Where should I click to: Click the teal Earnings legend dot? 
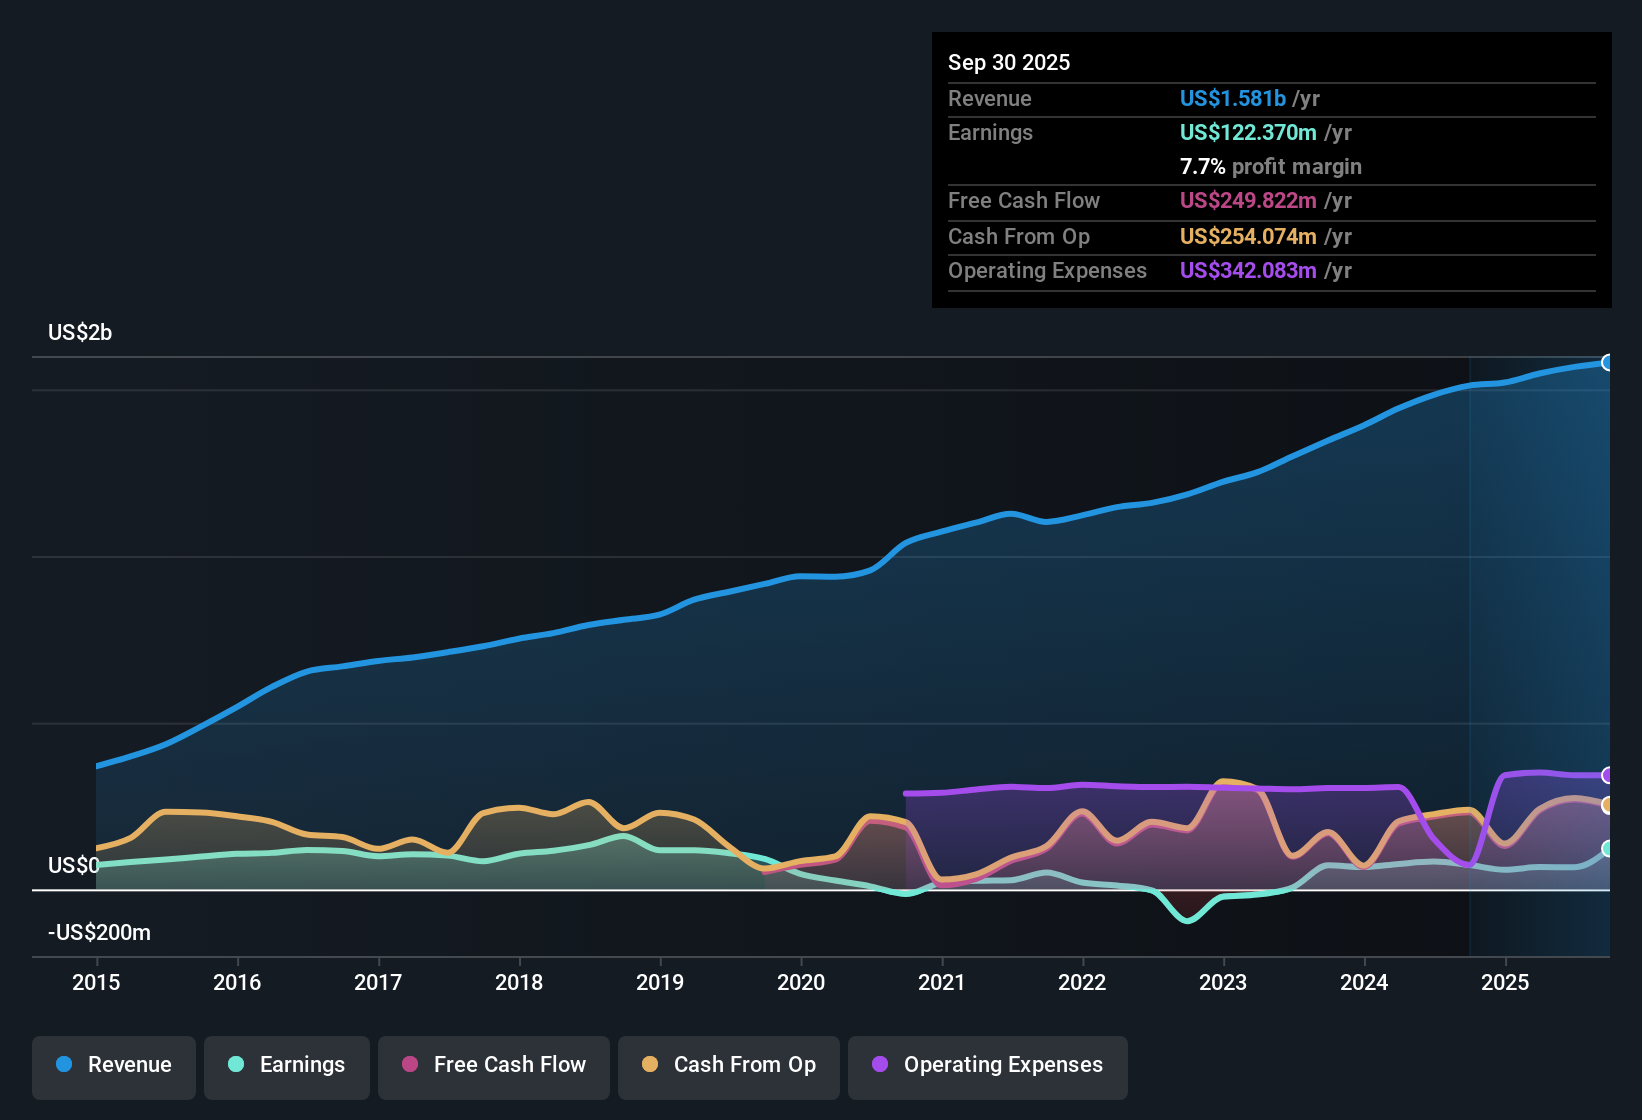(236, 1065)
